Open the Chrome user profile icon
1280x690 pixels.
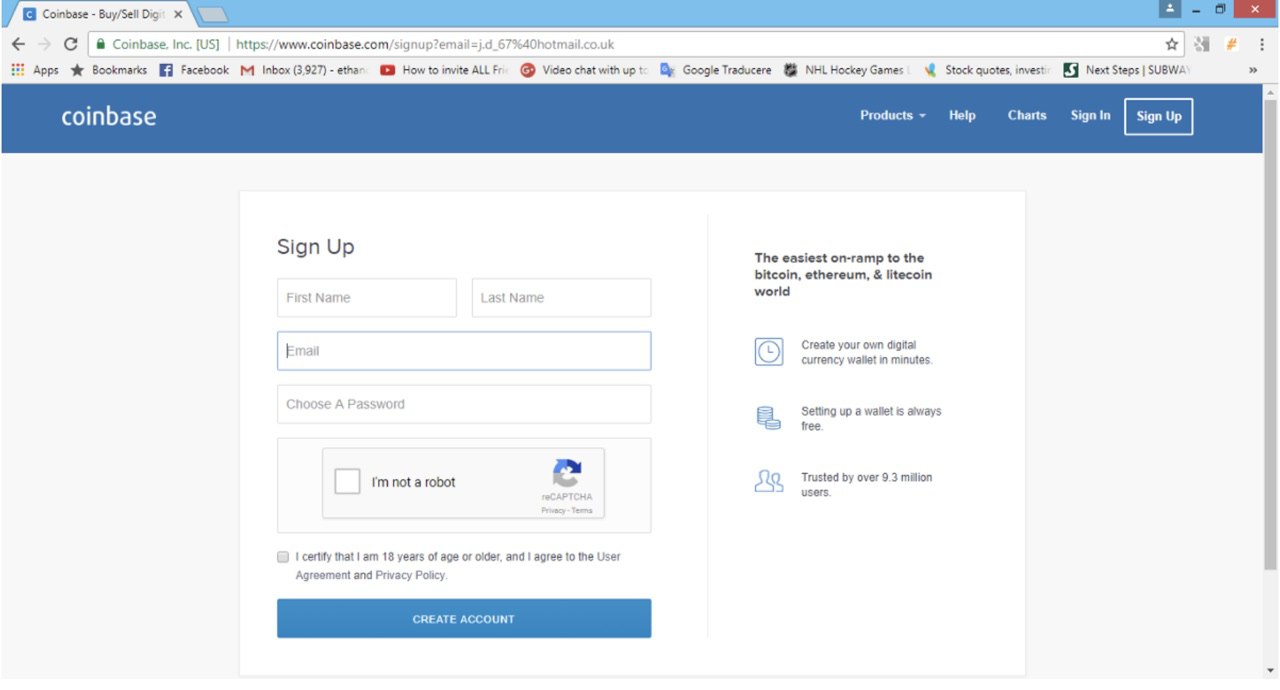tap(1170, 9)
